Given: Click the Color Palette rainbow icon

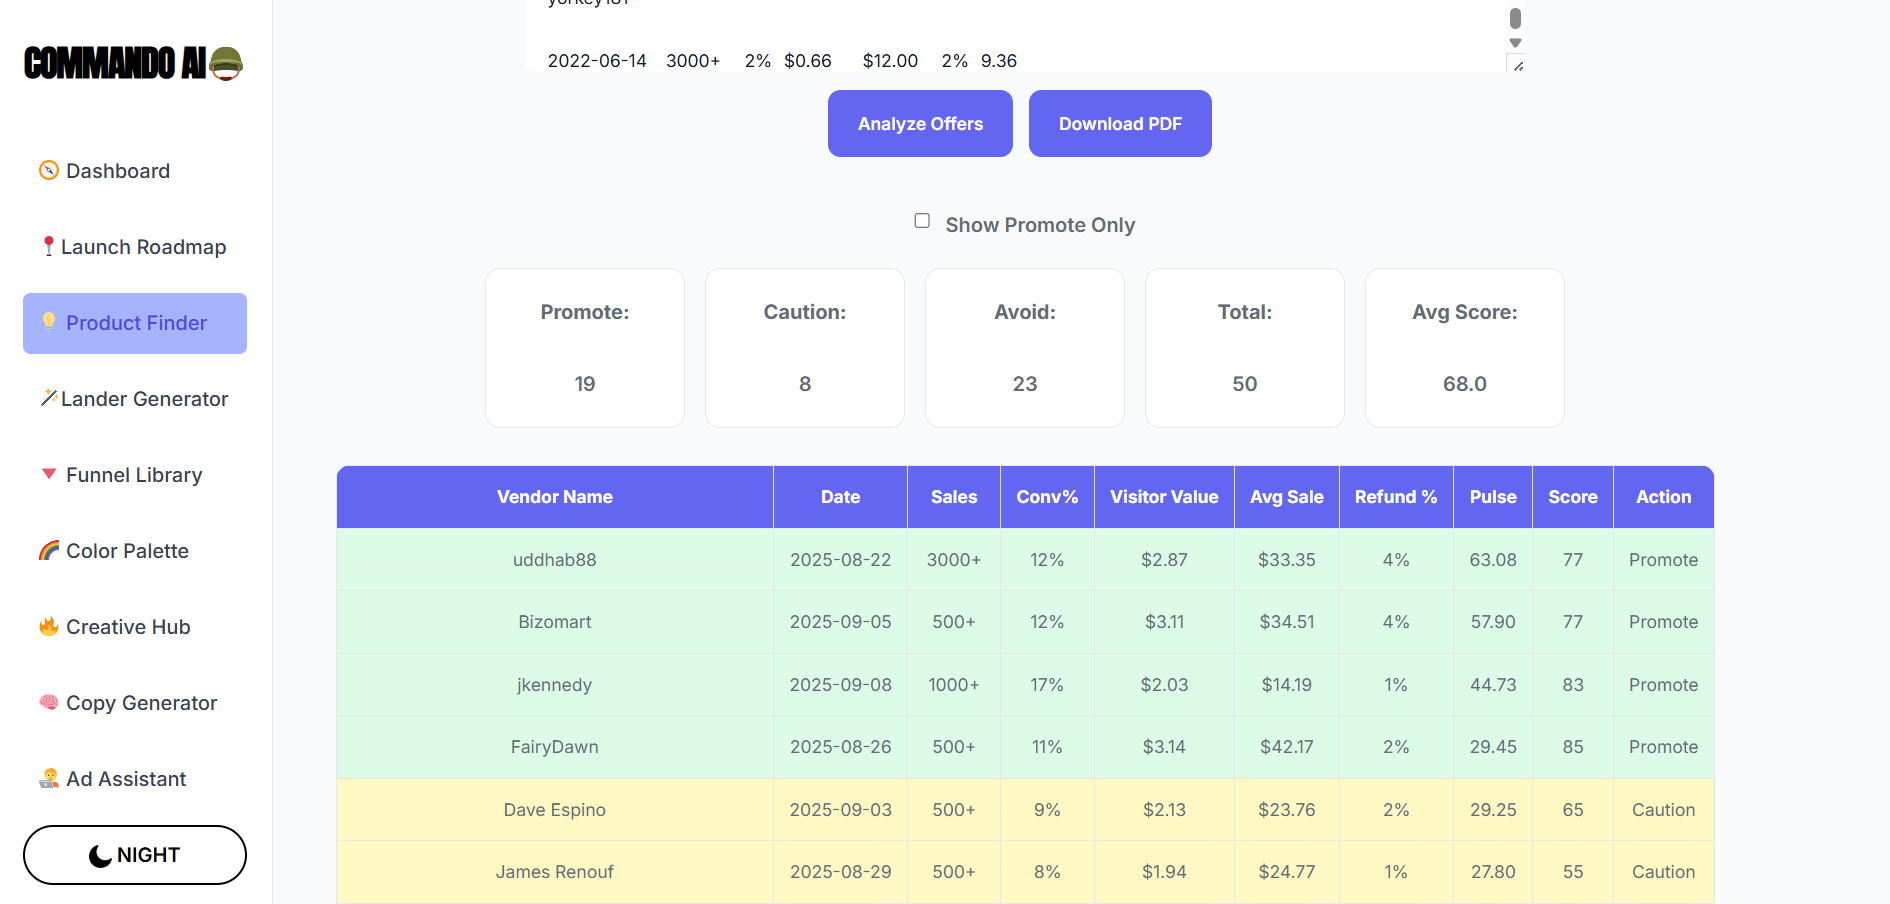Looking at the screenshot, I should [x=48, y=550].
